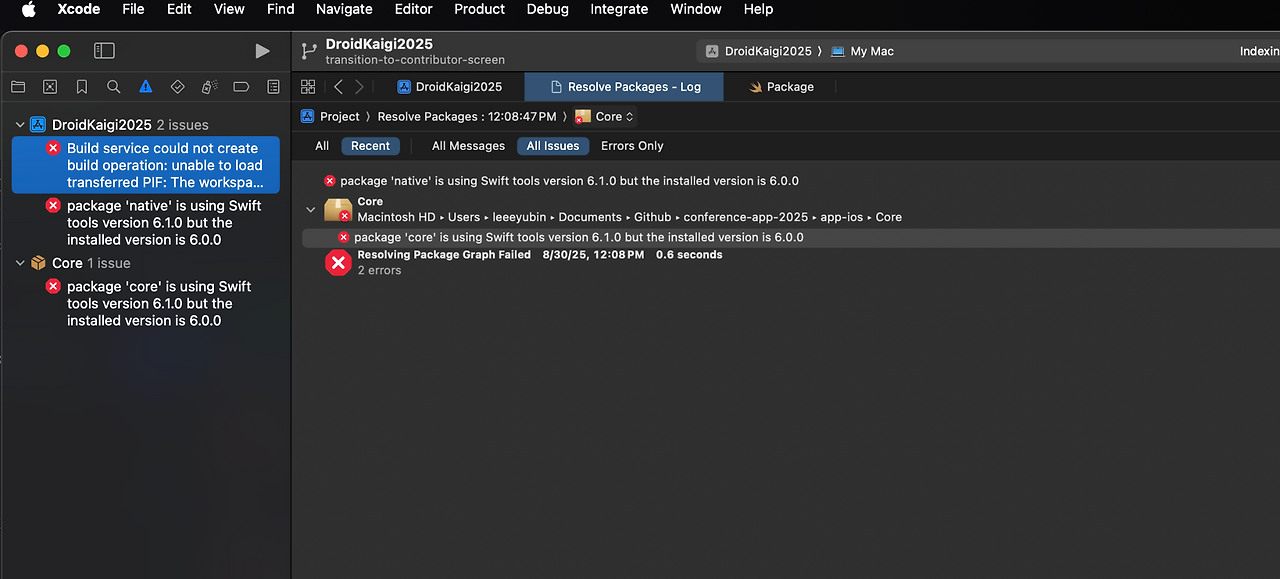
Task: Click the package 'core' error row in log
Action: 791,237
